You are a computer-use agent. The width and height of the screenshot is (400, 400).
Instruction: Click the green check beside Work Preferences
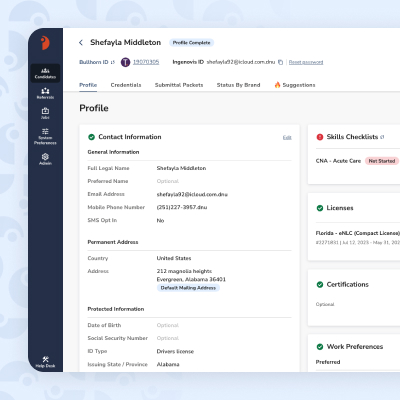pyautogui.click(x=320, y=347)
